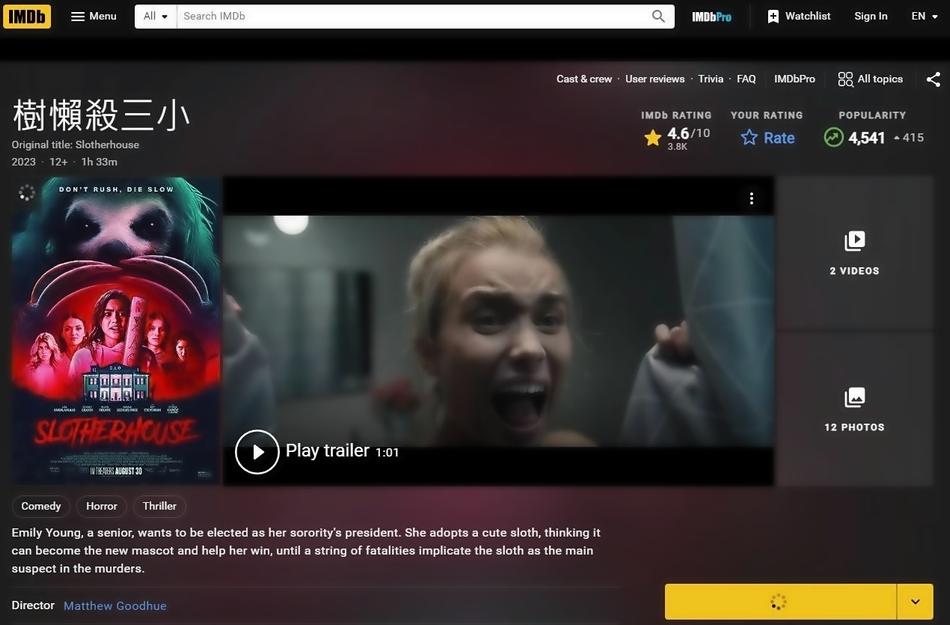Open the Watchlist
The width and height of the screenshot is (950, 625).
click(799, 16)
